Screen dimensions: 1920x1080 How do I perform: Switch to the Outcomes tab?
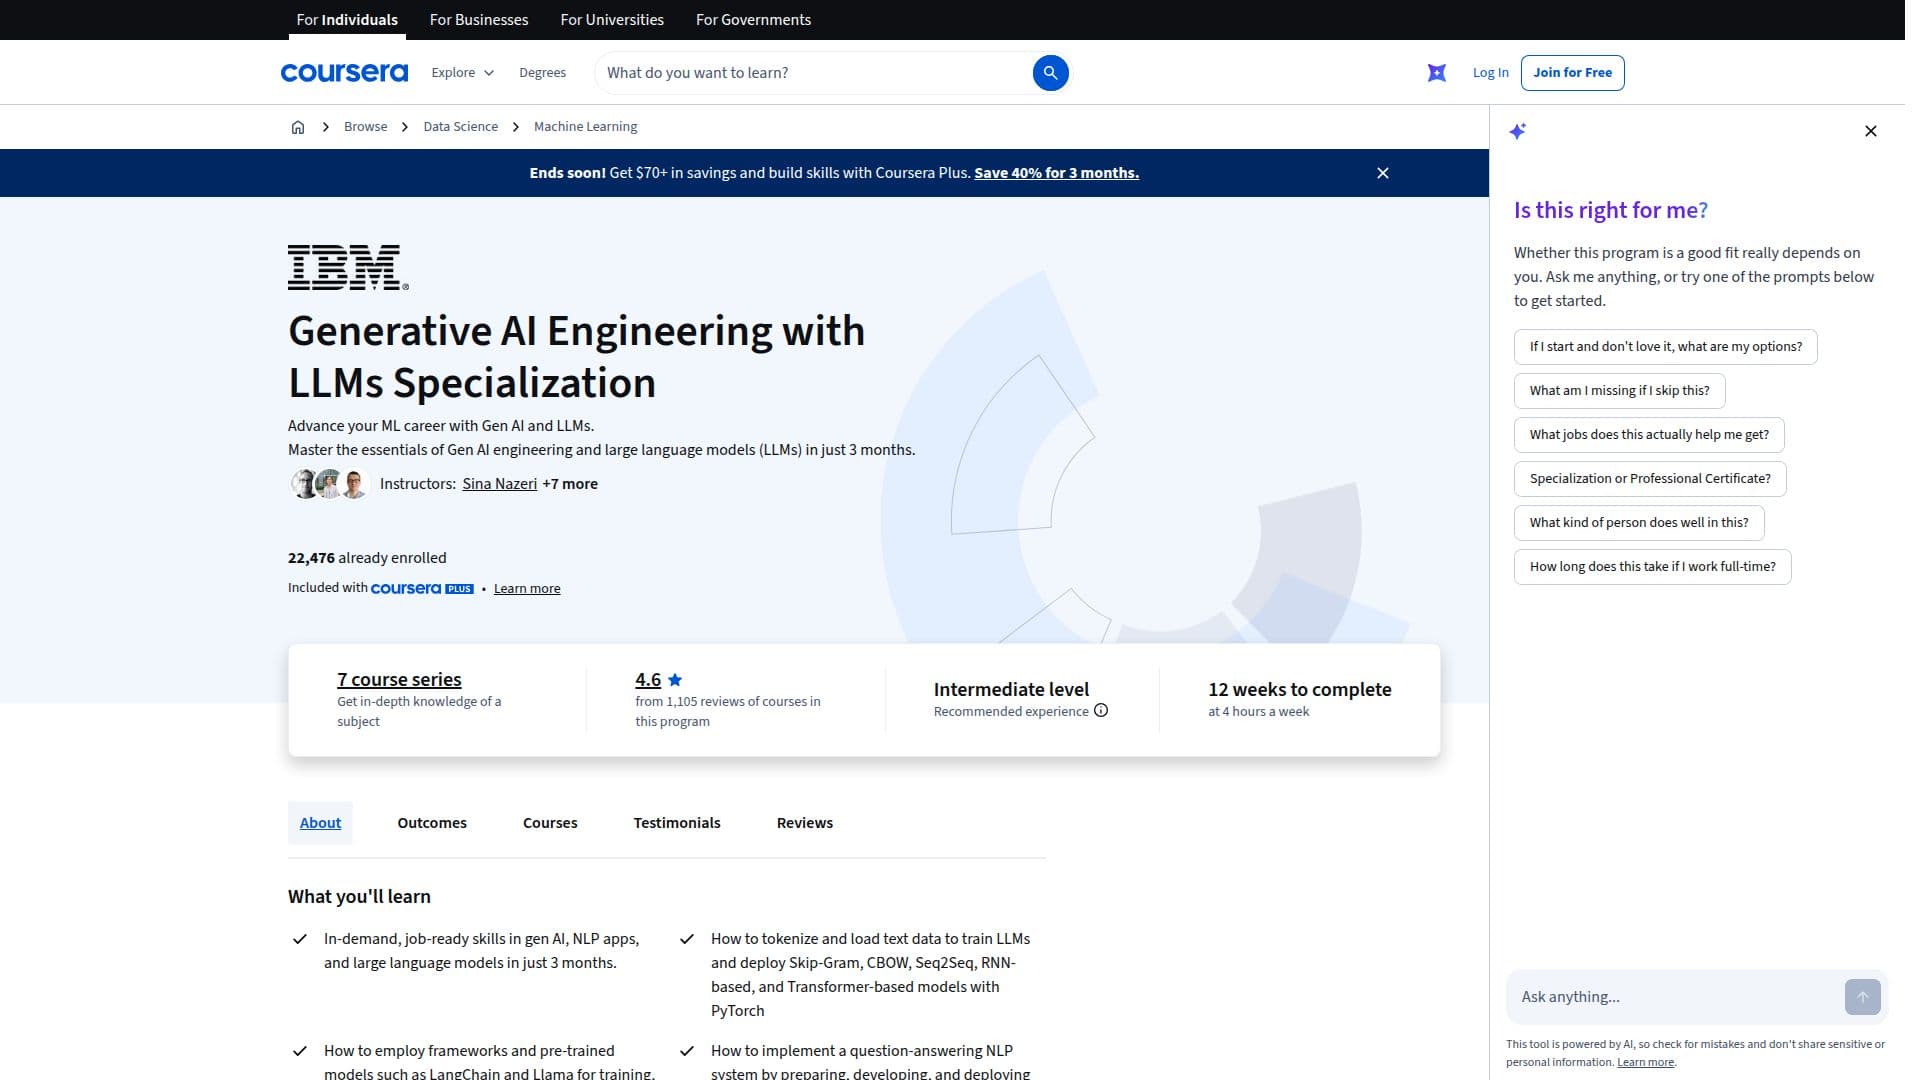coord(432,823)
